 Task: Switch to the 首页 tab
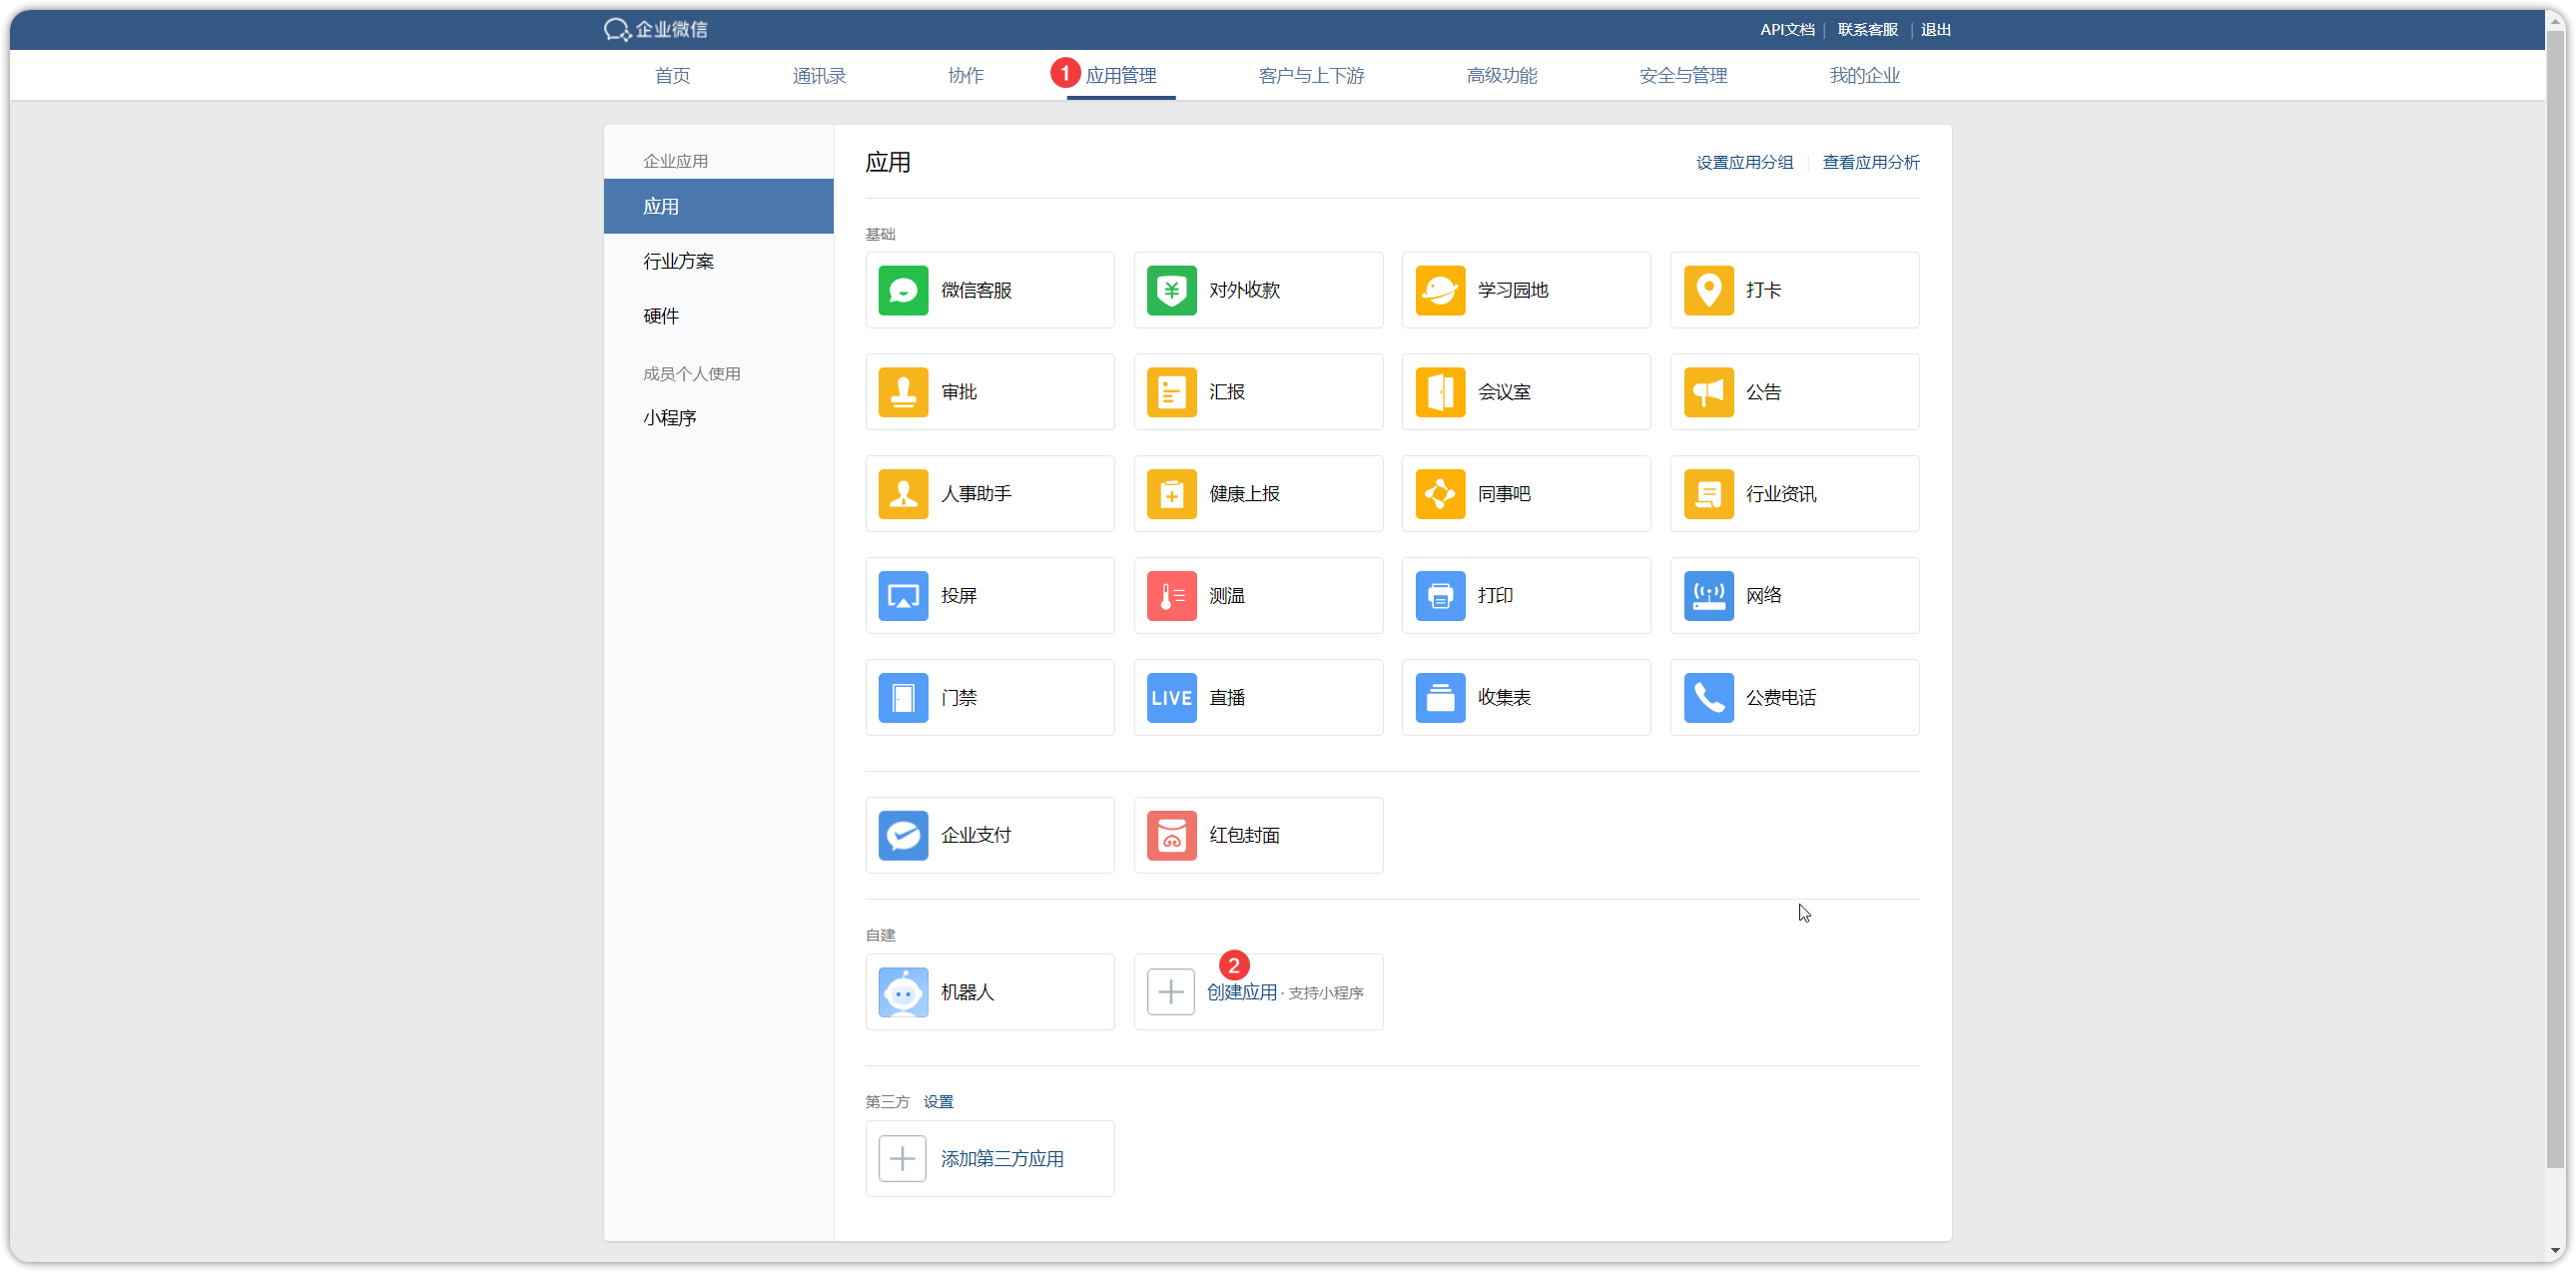coord(672,76)
